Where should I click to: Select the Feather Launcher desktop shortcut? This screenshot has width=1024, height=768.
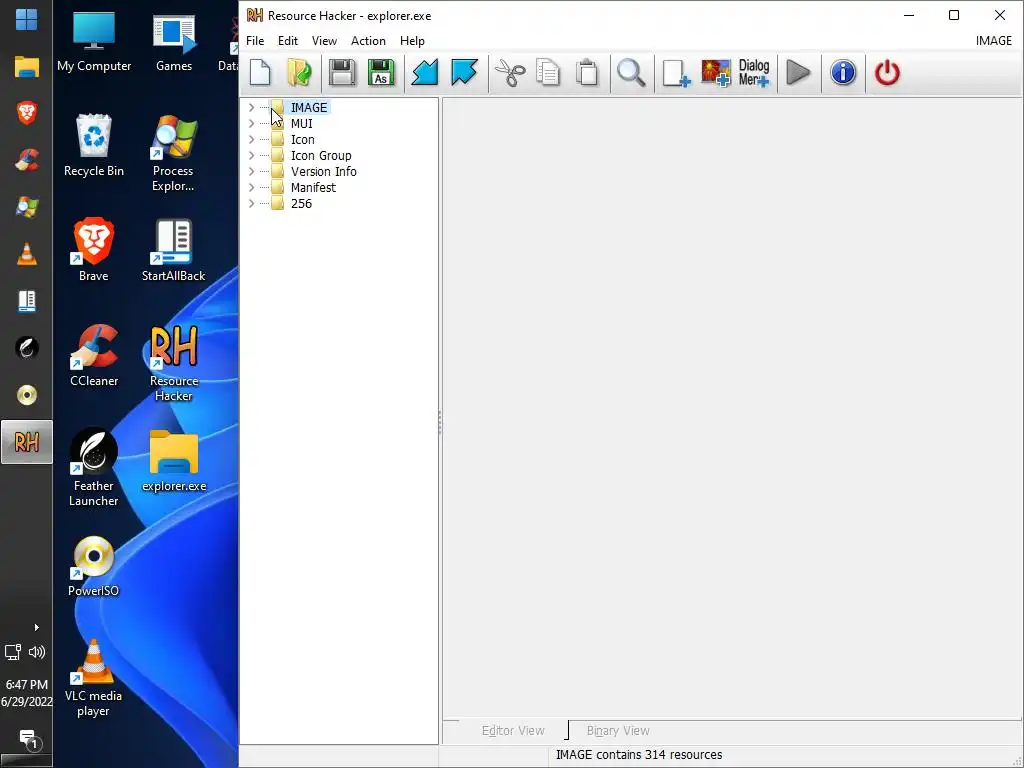pos(94,468)
